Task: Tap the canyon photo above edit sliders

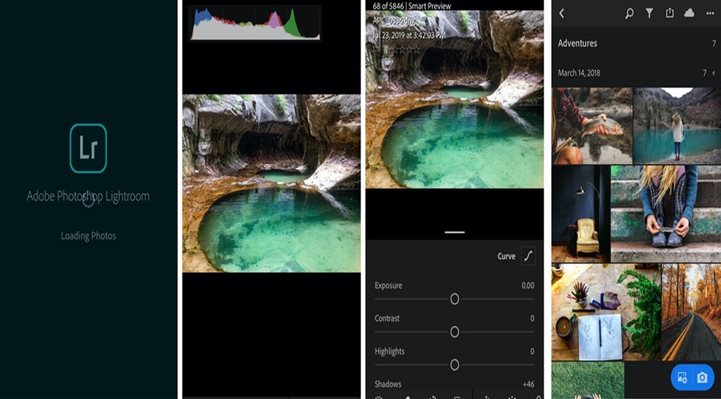Action: point(454,99)
